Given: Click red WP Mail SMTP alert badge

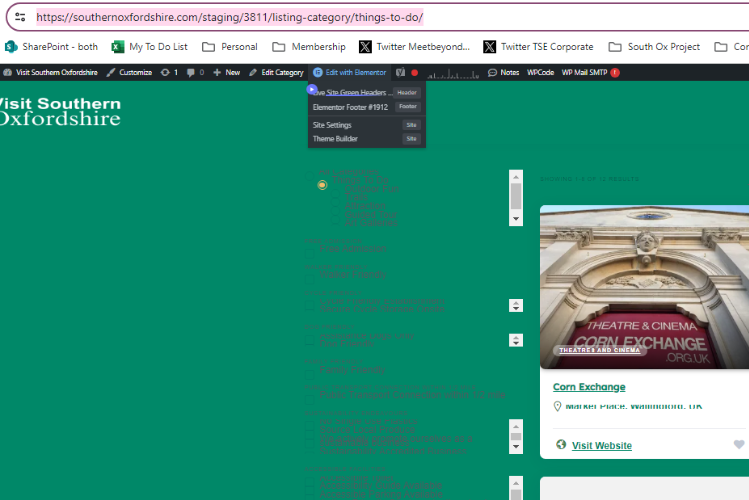Looking at the screenshot, I should [x=615, y=73].
